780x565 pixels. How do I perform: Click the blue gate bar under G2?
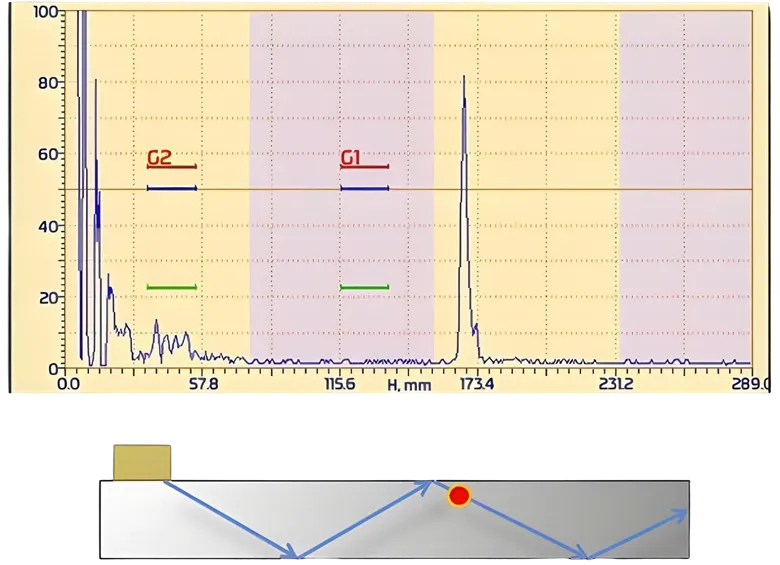point(172,188)
